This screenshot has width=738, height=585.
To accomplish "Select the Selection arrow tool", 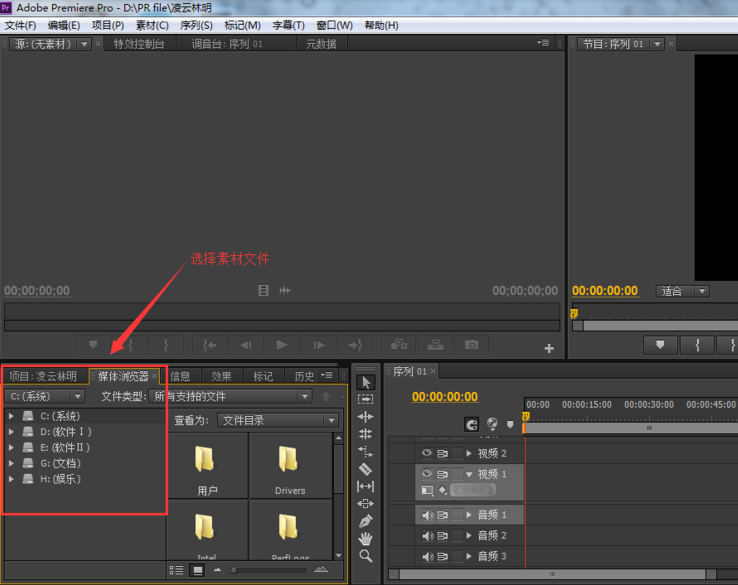I will pyautogui.click(x=366, y=382).
